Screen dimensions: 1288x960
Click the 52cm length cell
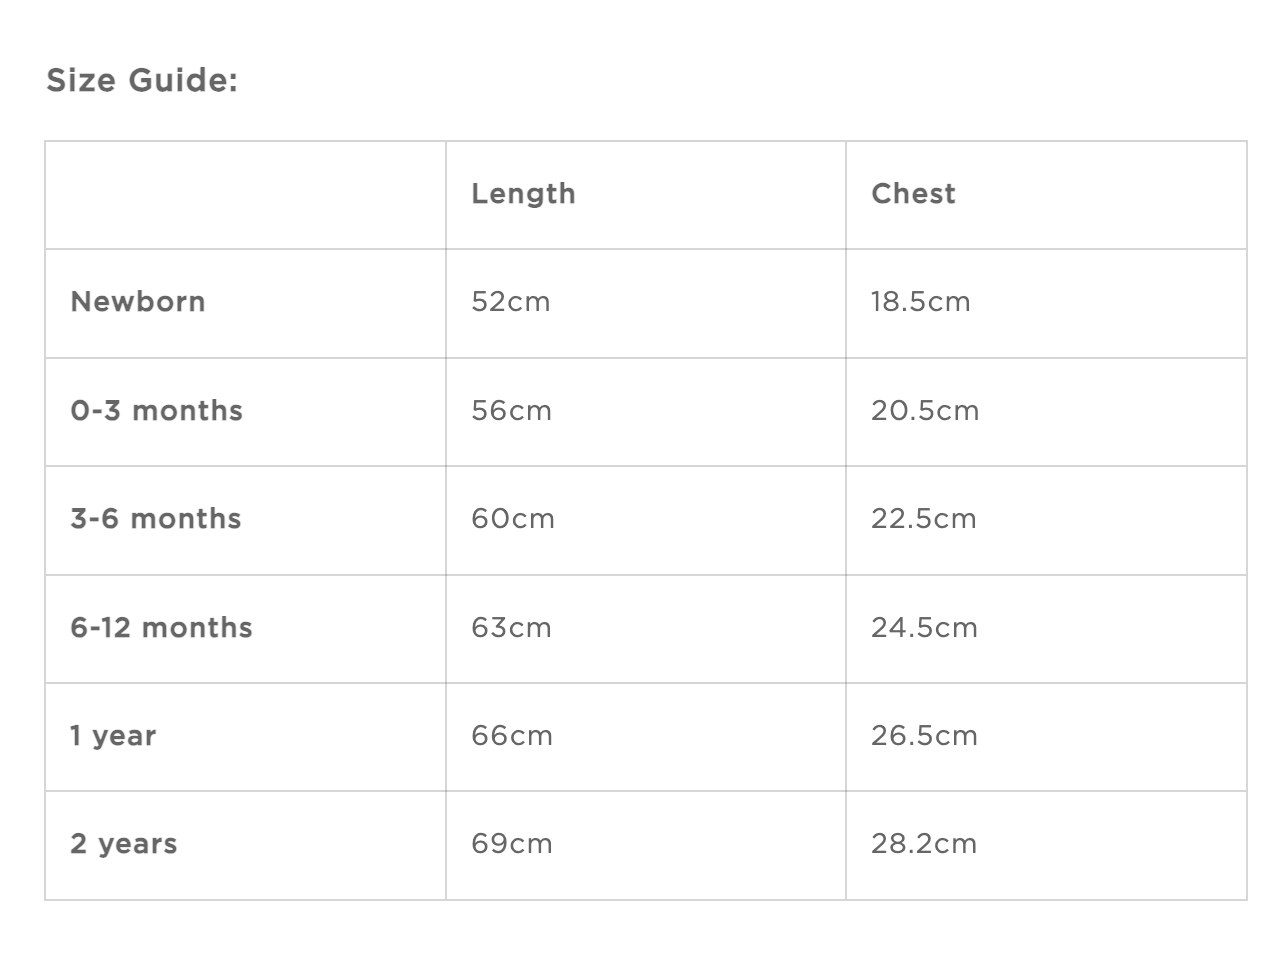(x=511, y=302)
